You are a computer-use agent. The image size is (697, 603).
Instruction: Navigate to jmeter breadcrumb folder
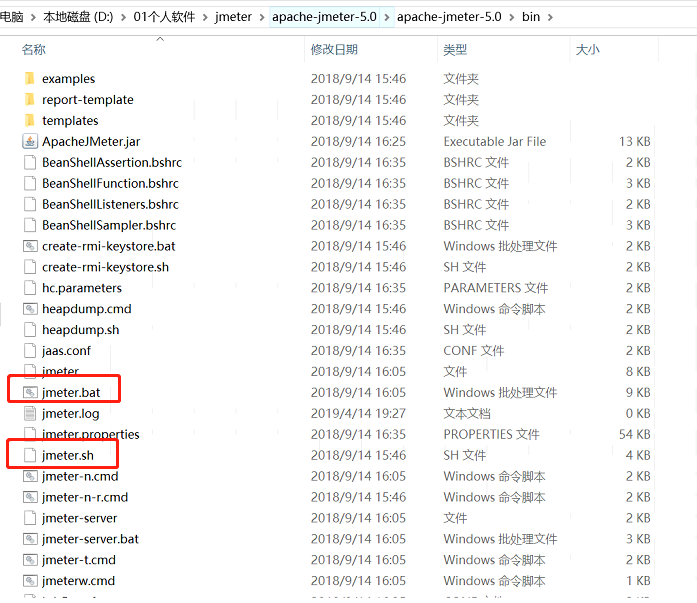[233, 17]
